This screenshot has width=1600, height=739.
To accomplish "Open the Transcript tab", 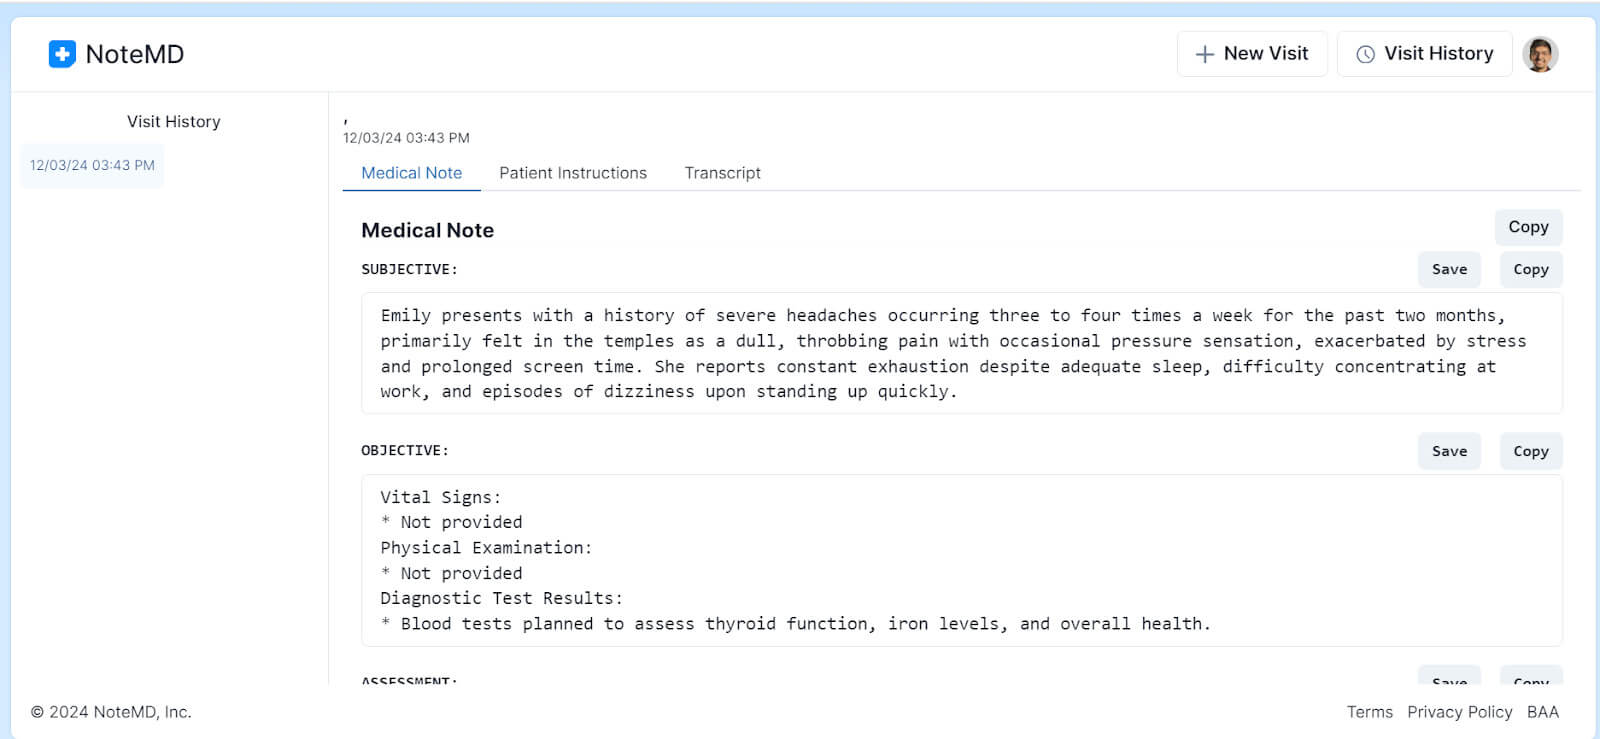I will coord(722,173).
